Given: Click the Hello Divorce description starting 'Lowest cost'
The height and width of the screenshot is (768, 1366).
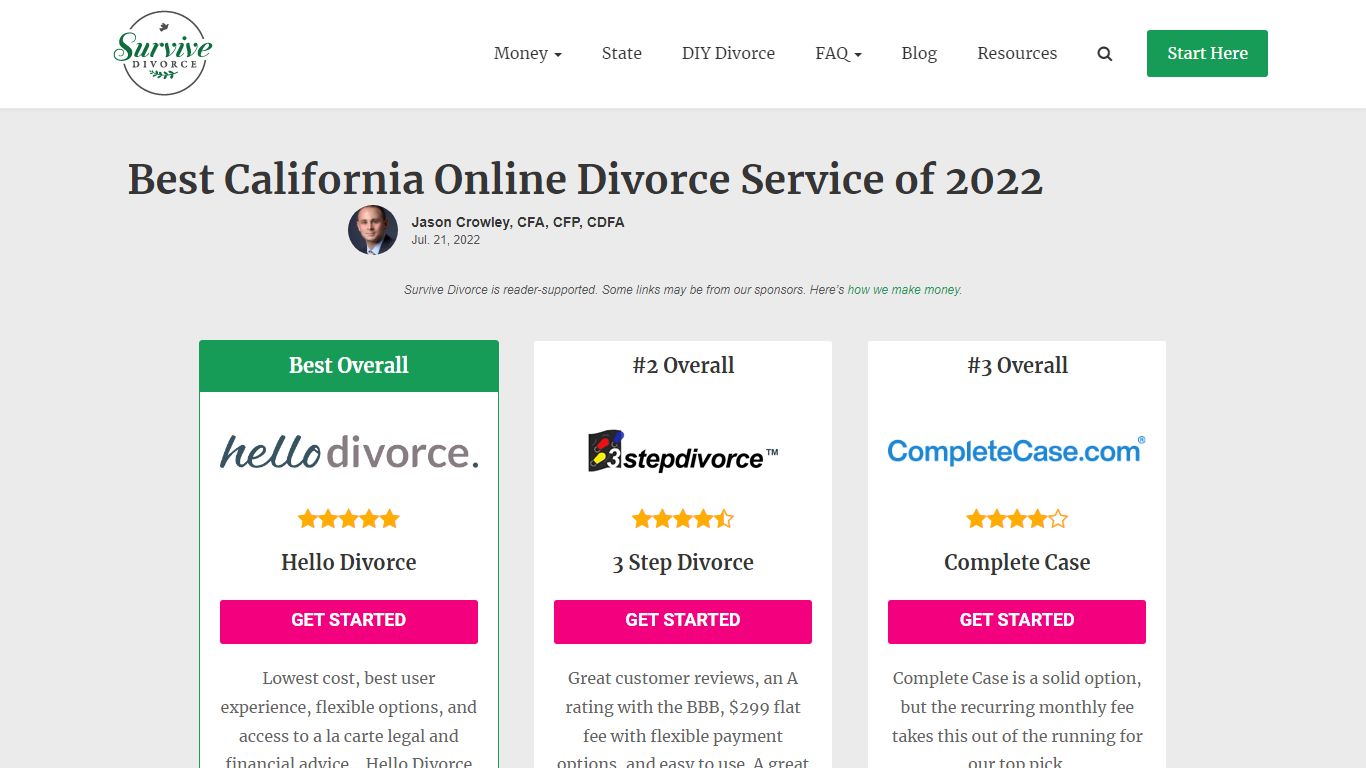Looking at the screenshot, I should (349, 720).
